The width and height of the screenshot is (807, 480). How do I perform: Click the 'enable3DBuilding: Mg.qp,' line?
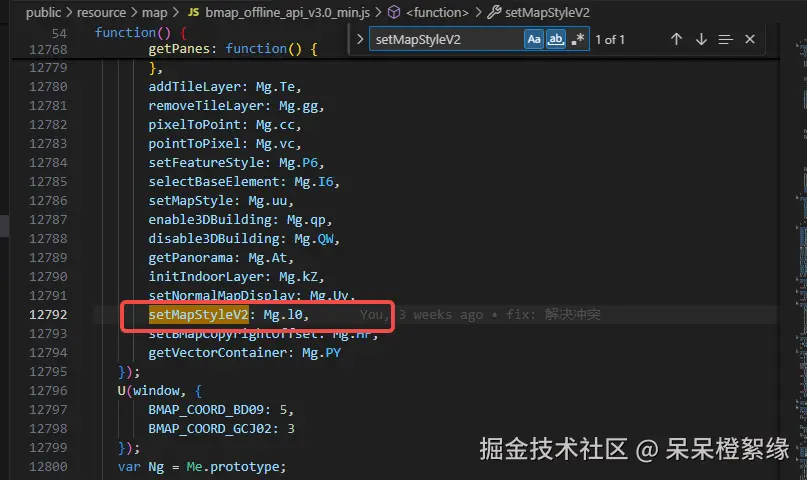[x=240, y=220]
